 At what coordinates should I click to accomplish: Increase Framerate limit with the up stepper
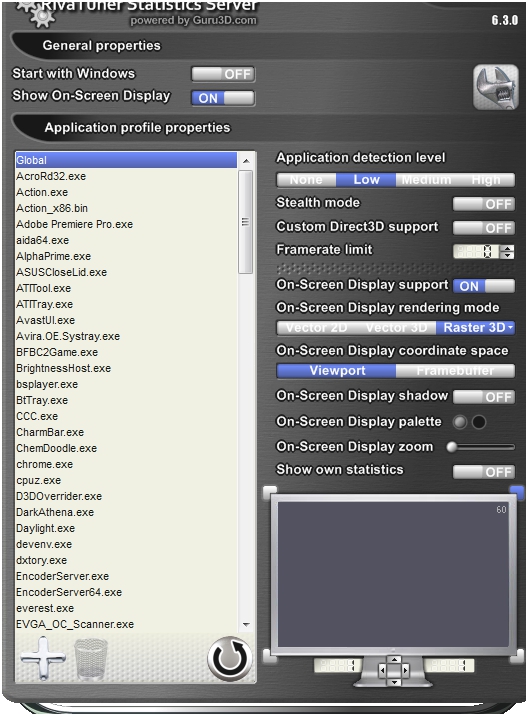pyautogui.click(x=507, y=248)
